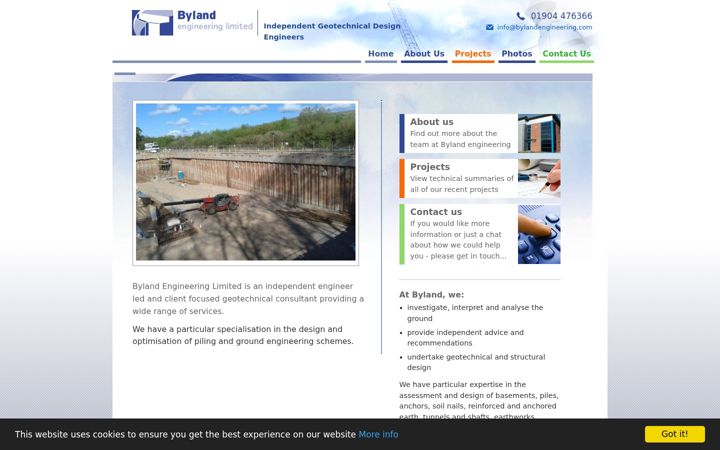Click 'Independent Geotechnical Design Engineers' tagline
The width and height of the screenshot is (720, 450).
[x=332, y=32]
